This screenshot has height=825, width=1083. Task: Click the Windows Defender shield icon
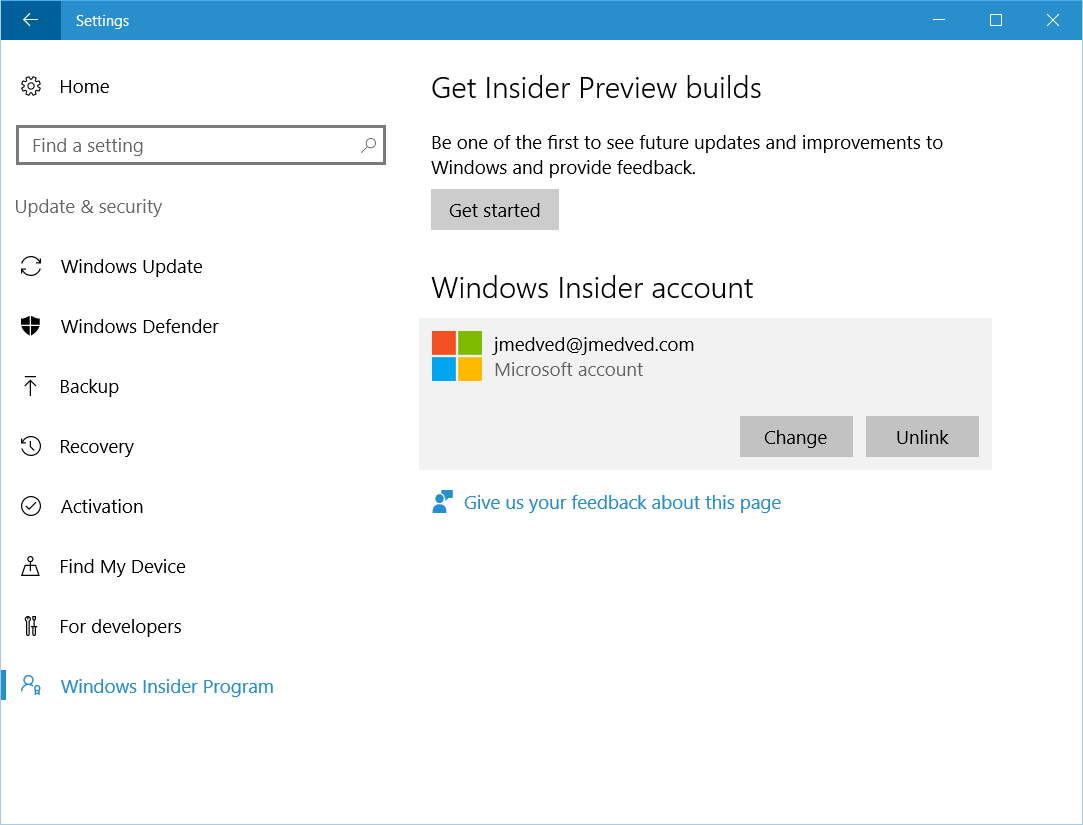pos(31,327)
